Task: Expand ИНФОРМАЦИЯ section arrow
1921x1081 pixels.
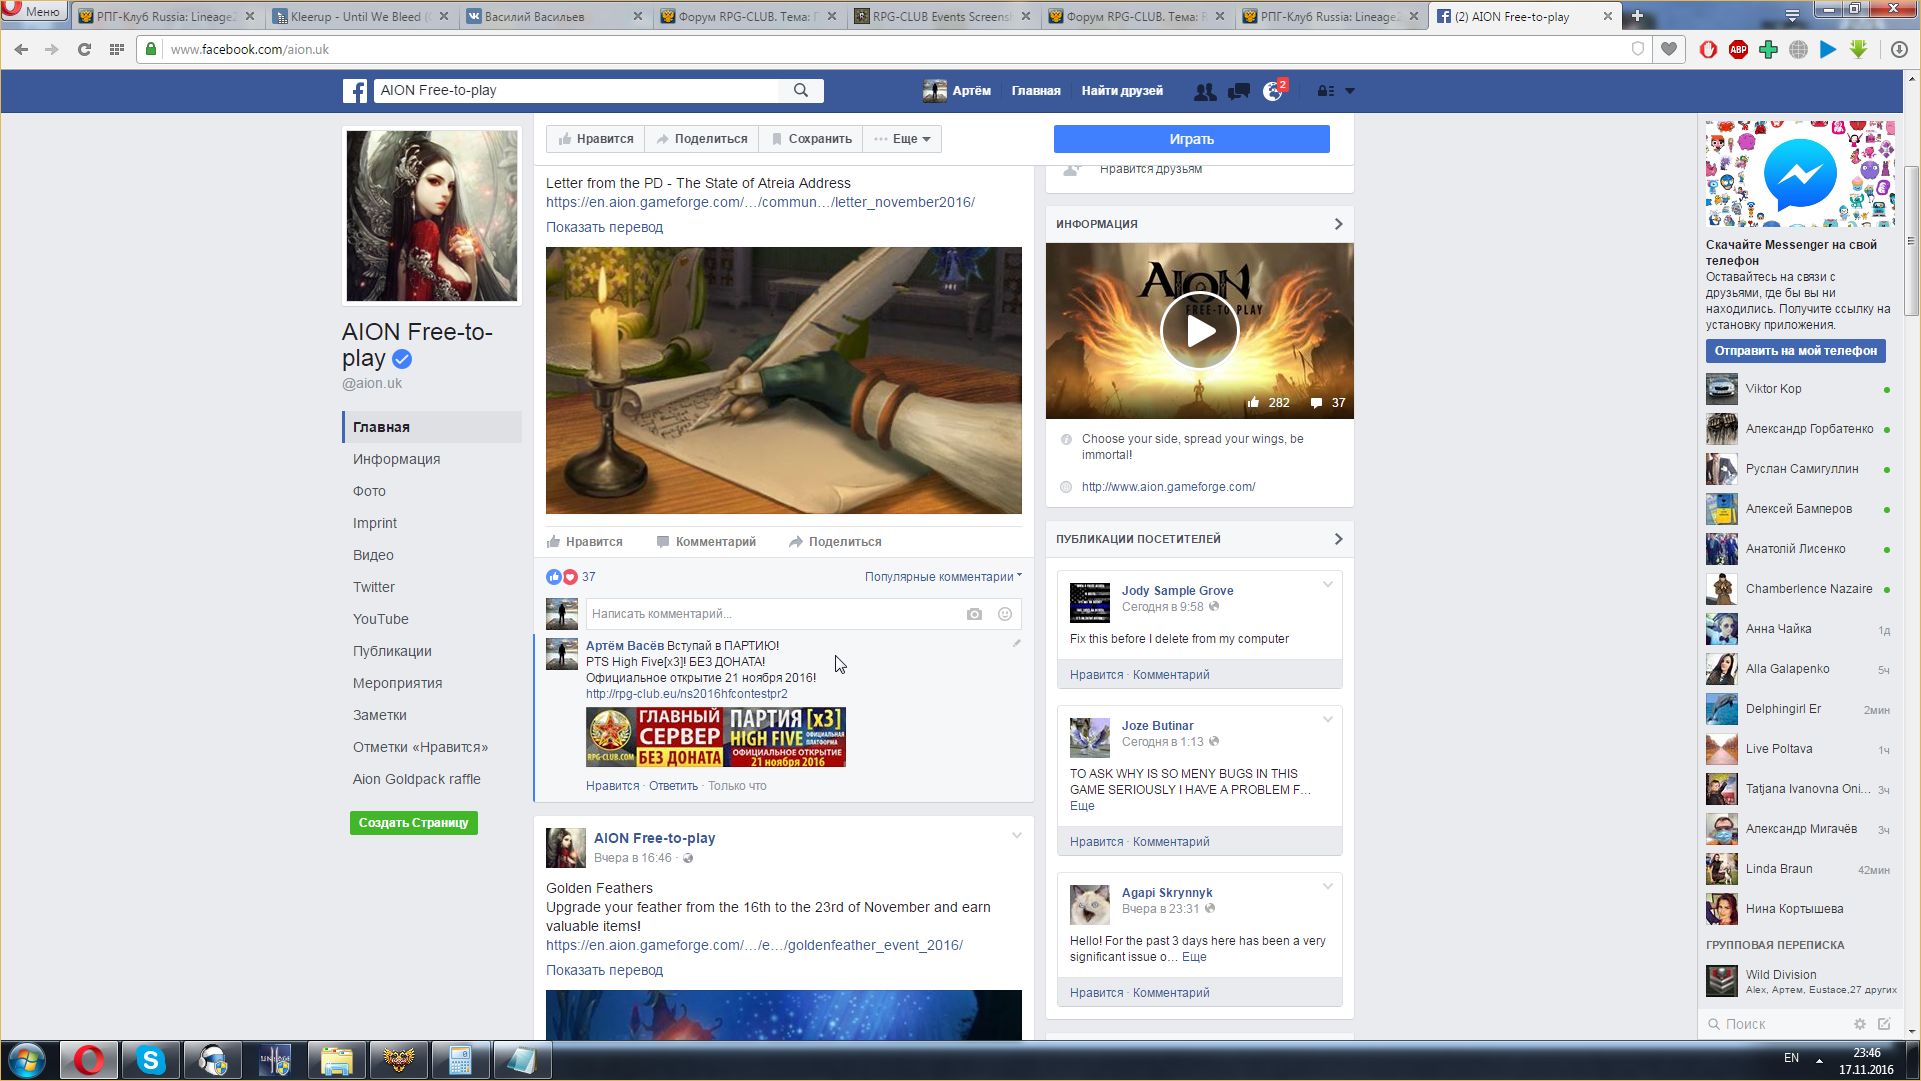Action: pos(1338,224)
